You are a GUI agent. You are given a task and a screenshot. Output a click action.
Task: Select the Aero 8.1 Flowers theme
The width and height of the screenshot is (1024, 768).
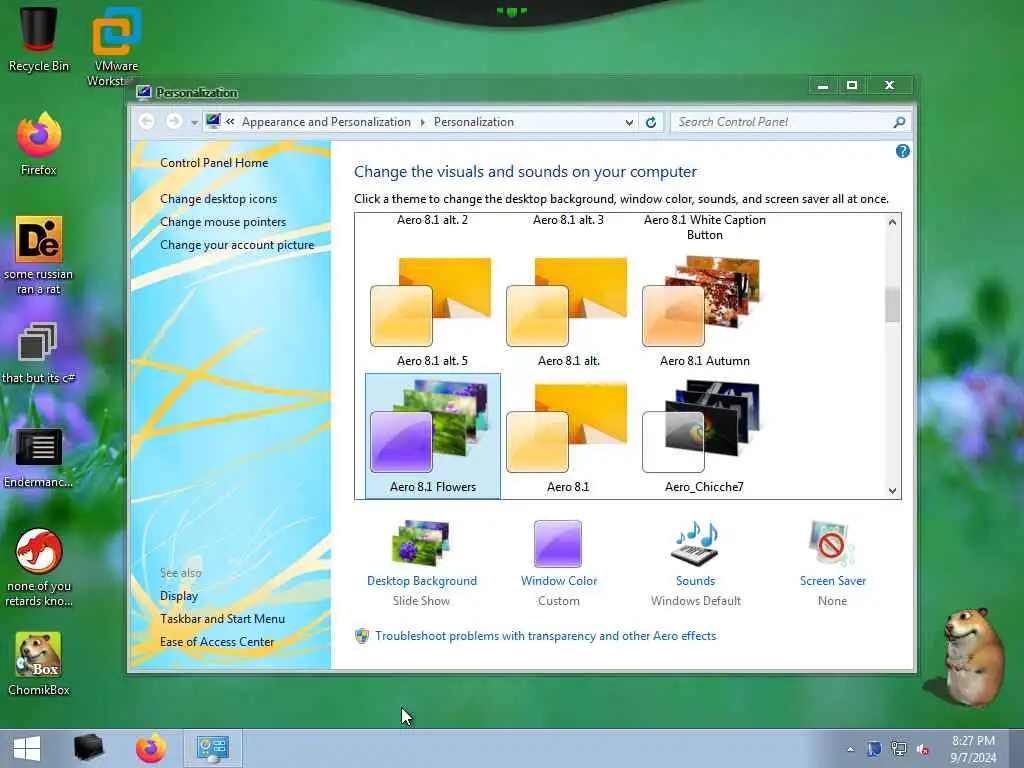pos(432,436)
